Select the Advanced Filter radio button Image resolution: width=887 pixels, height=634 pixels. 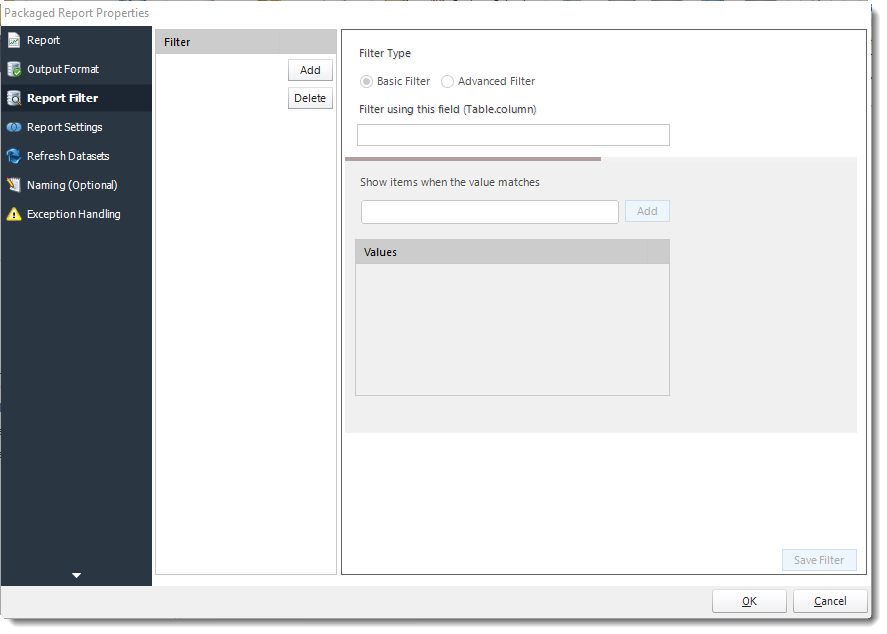[x=447, y=81]
